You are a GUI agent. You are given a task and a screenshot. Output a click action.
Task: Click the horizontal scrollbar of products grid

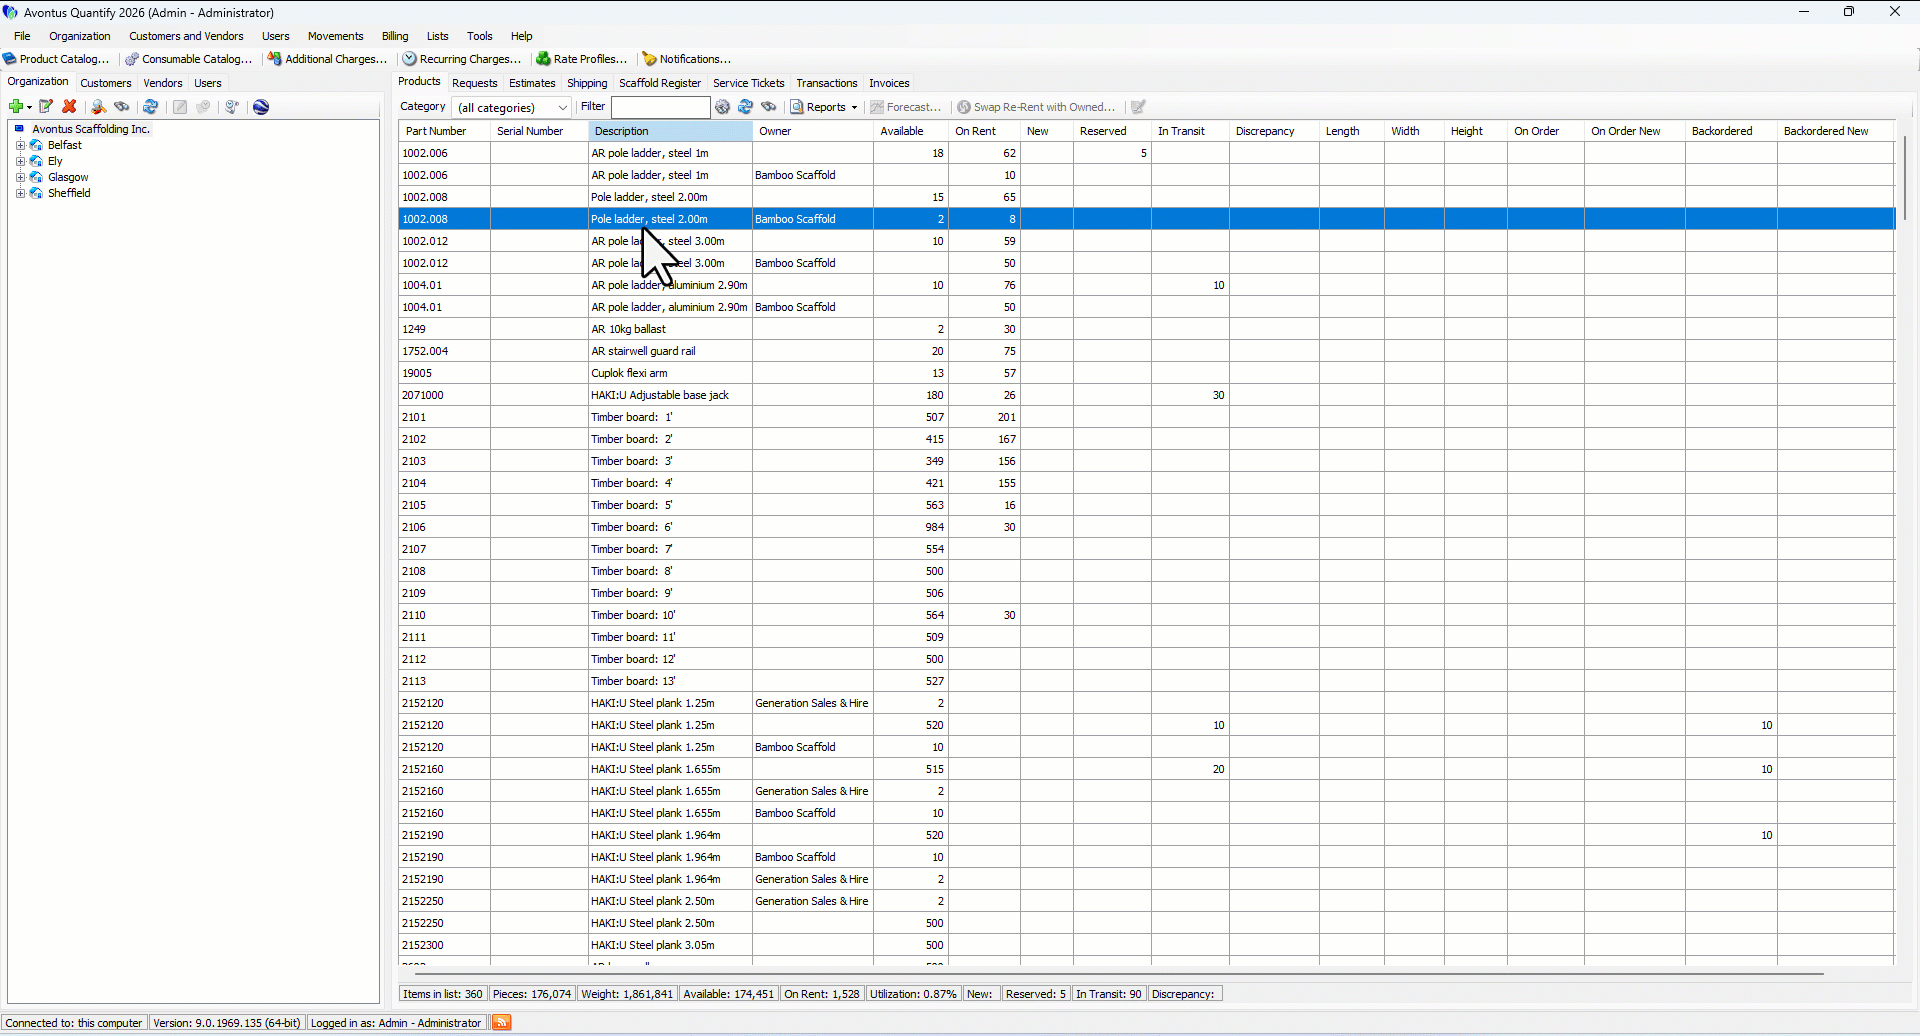[x=1118, y=973]
